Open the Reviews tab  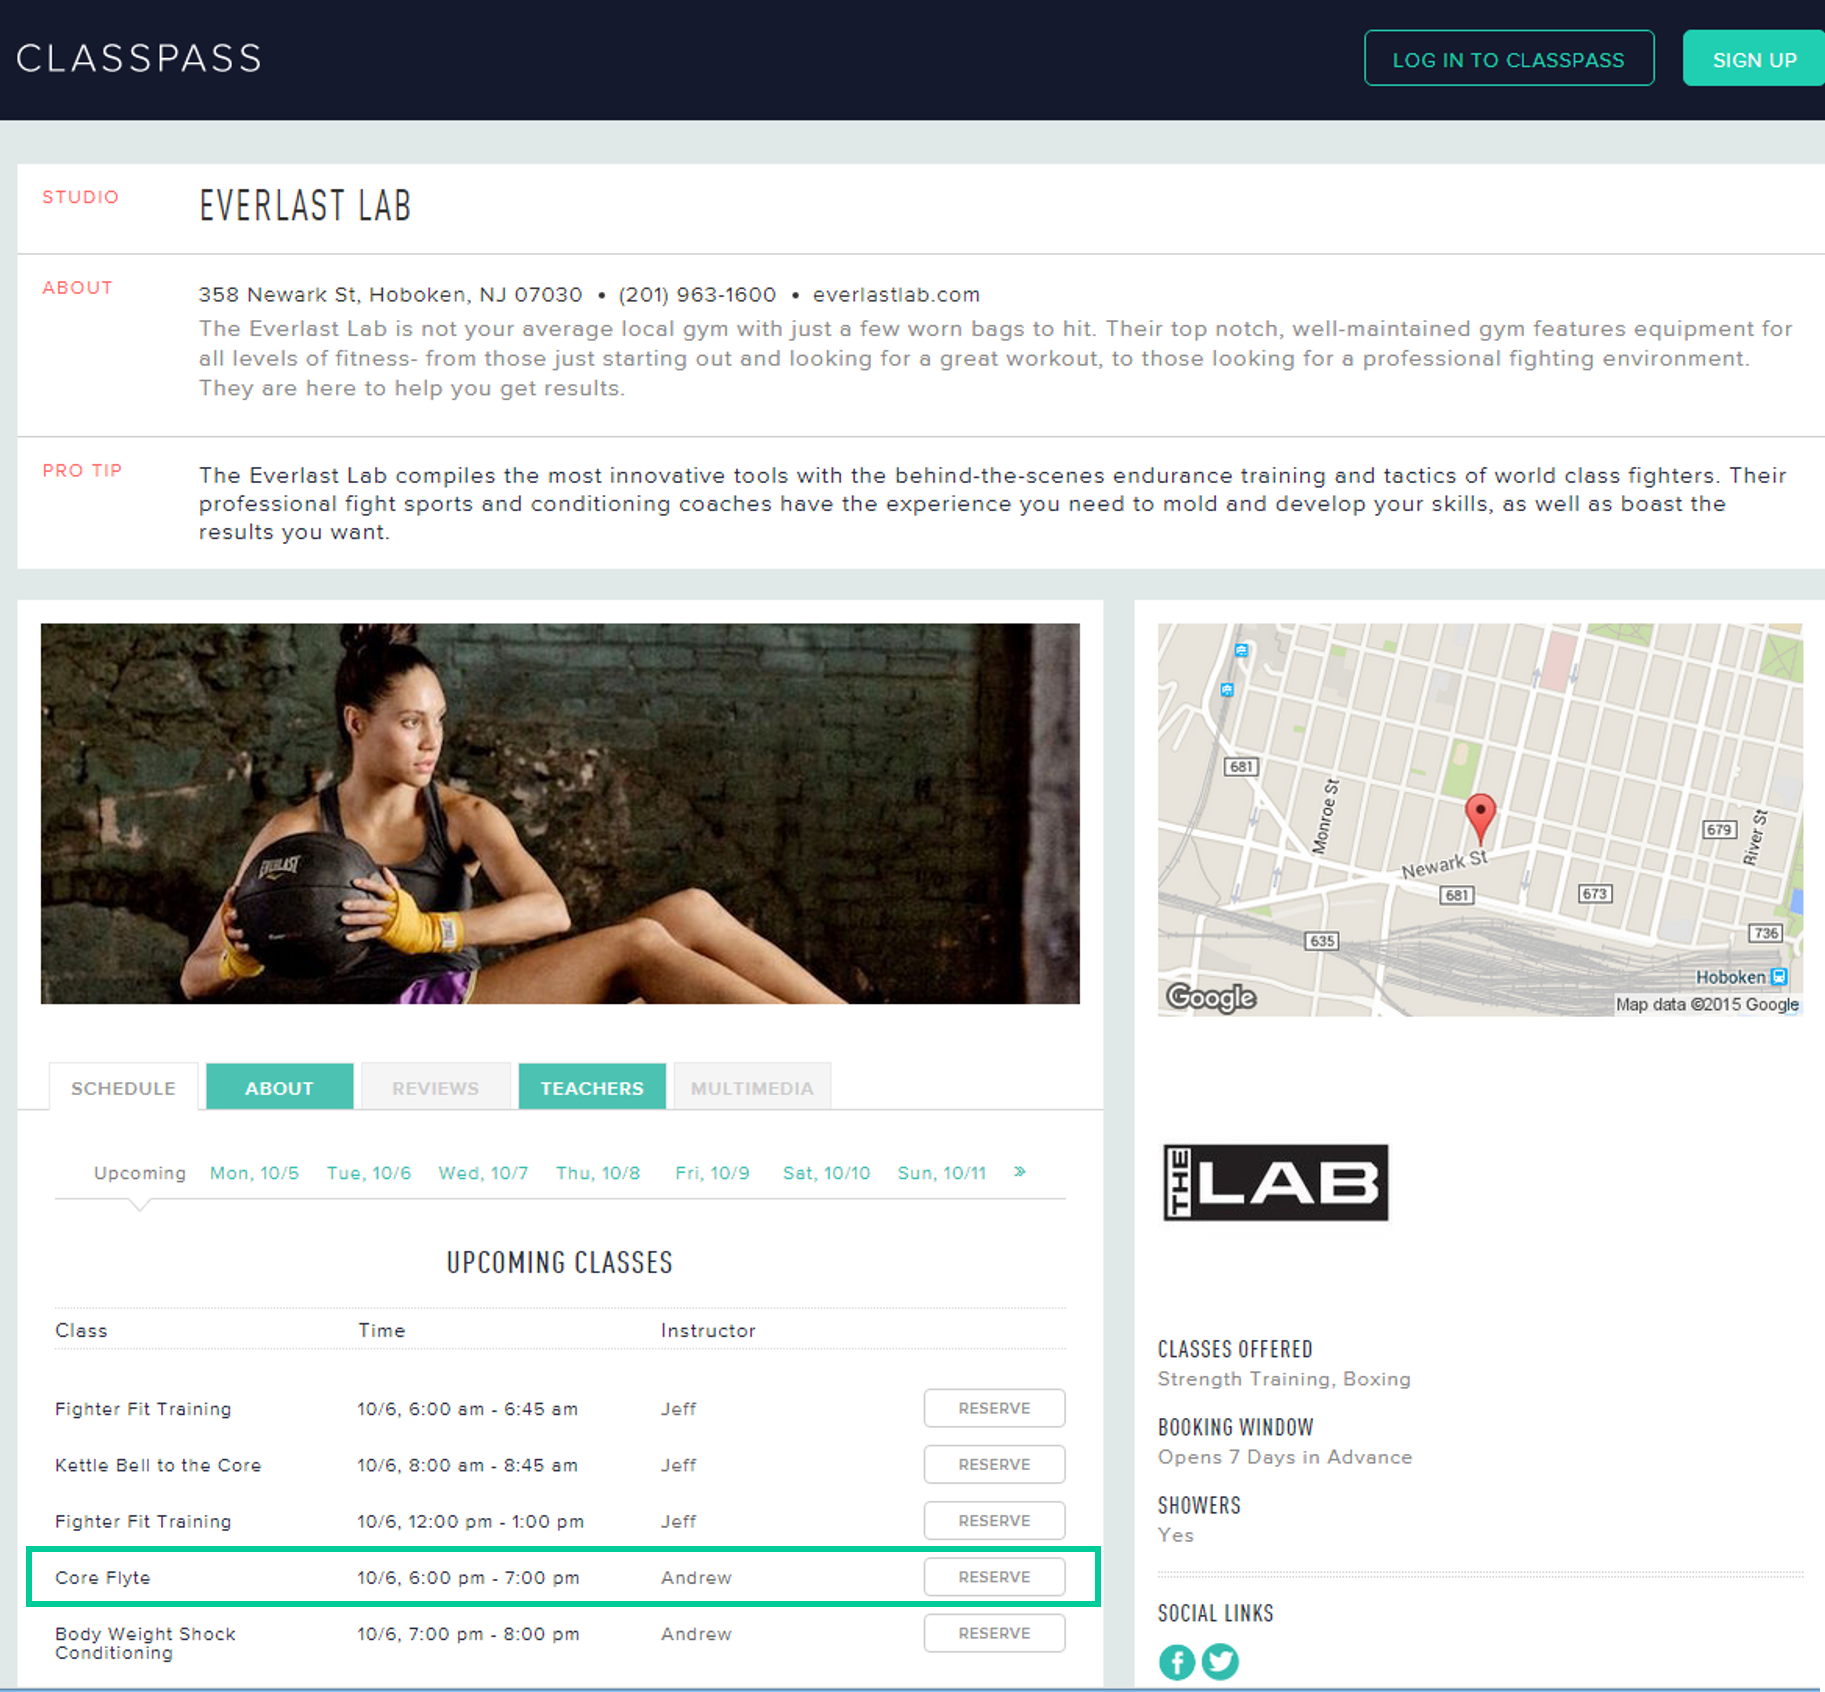435,1087
